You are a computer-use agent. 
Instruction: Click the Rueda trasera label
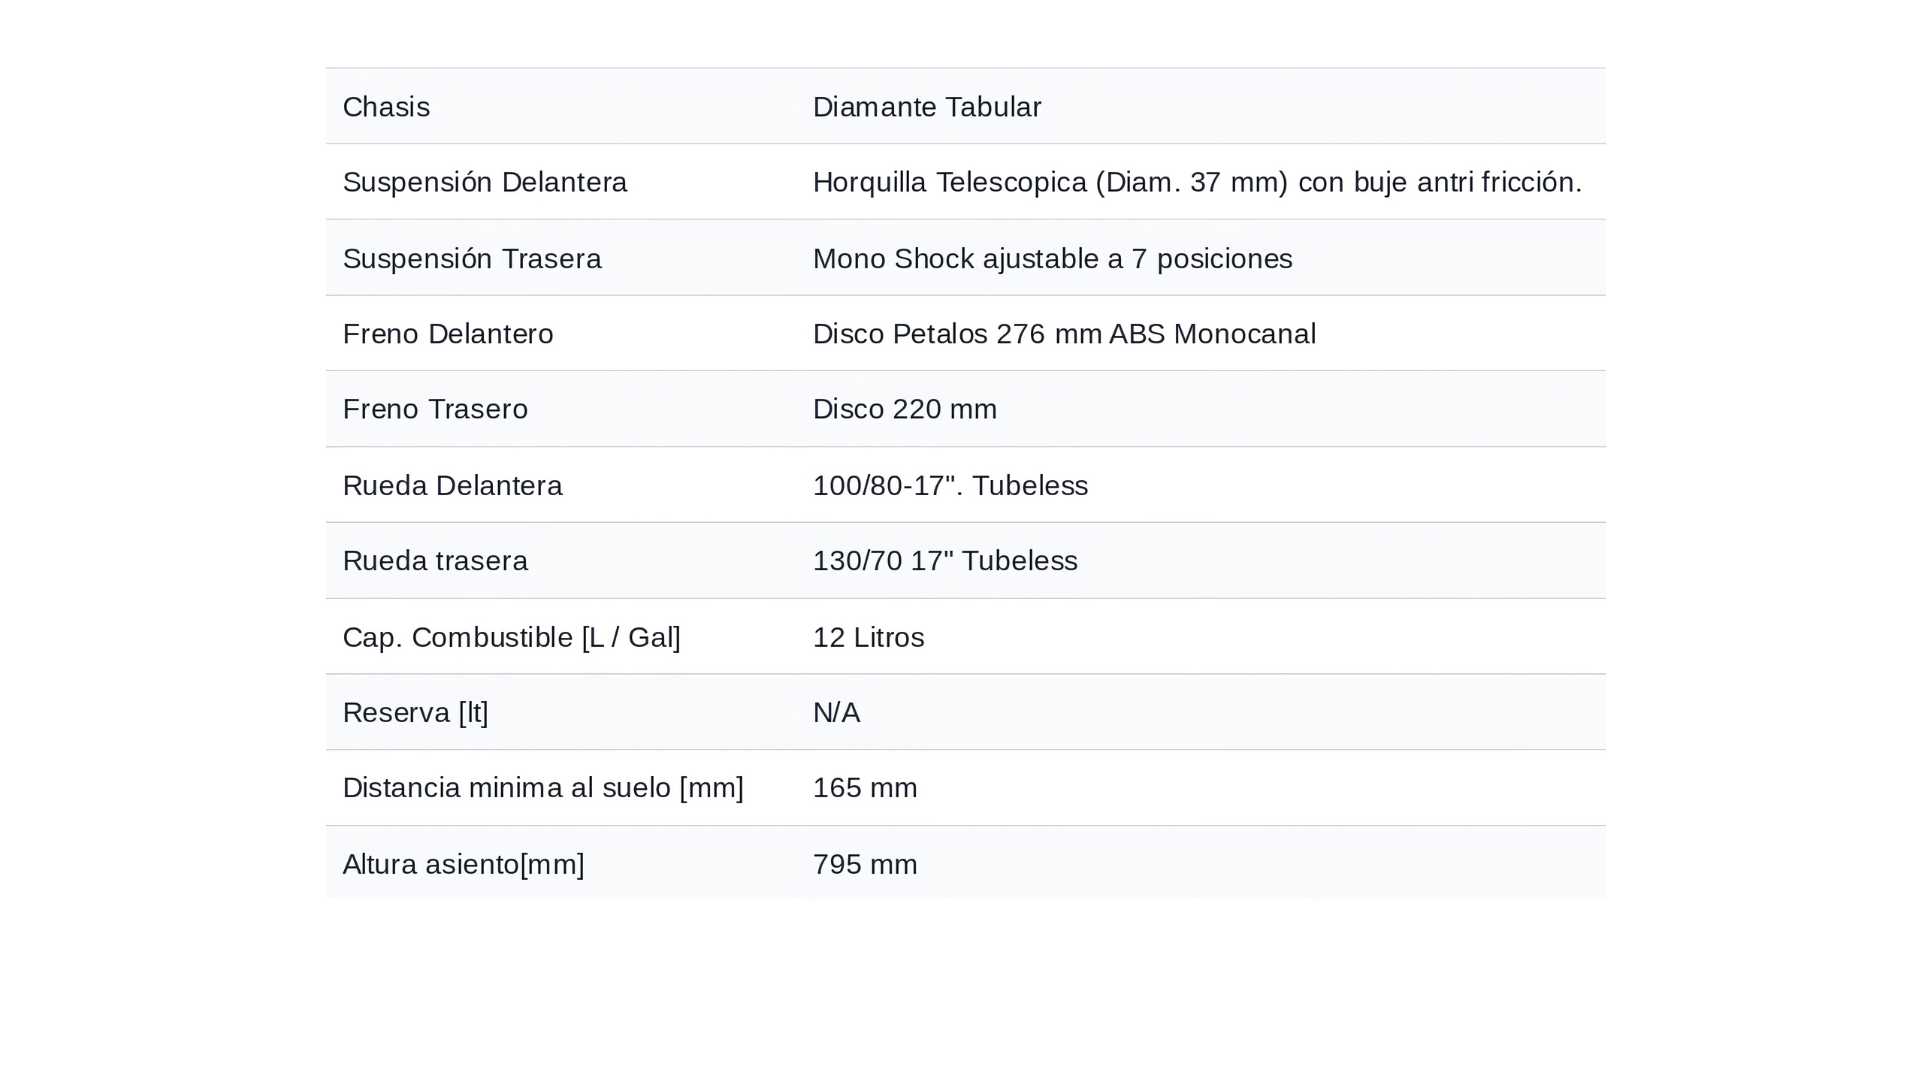(x=434, y=561)
